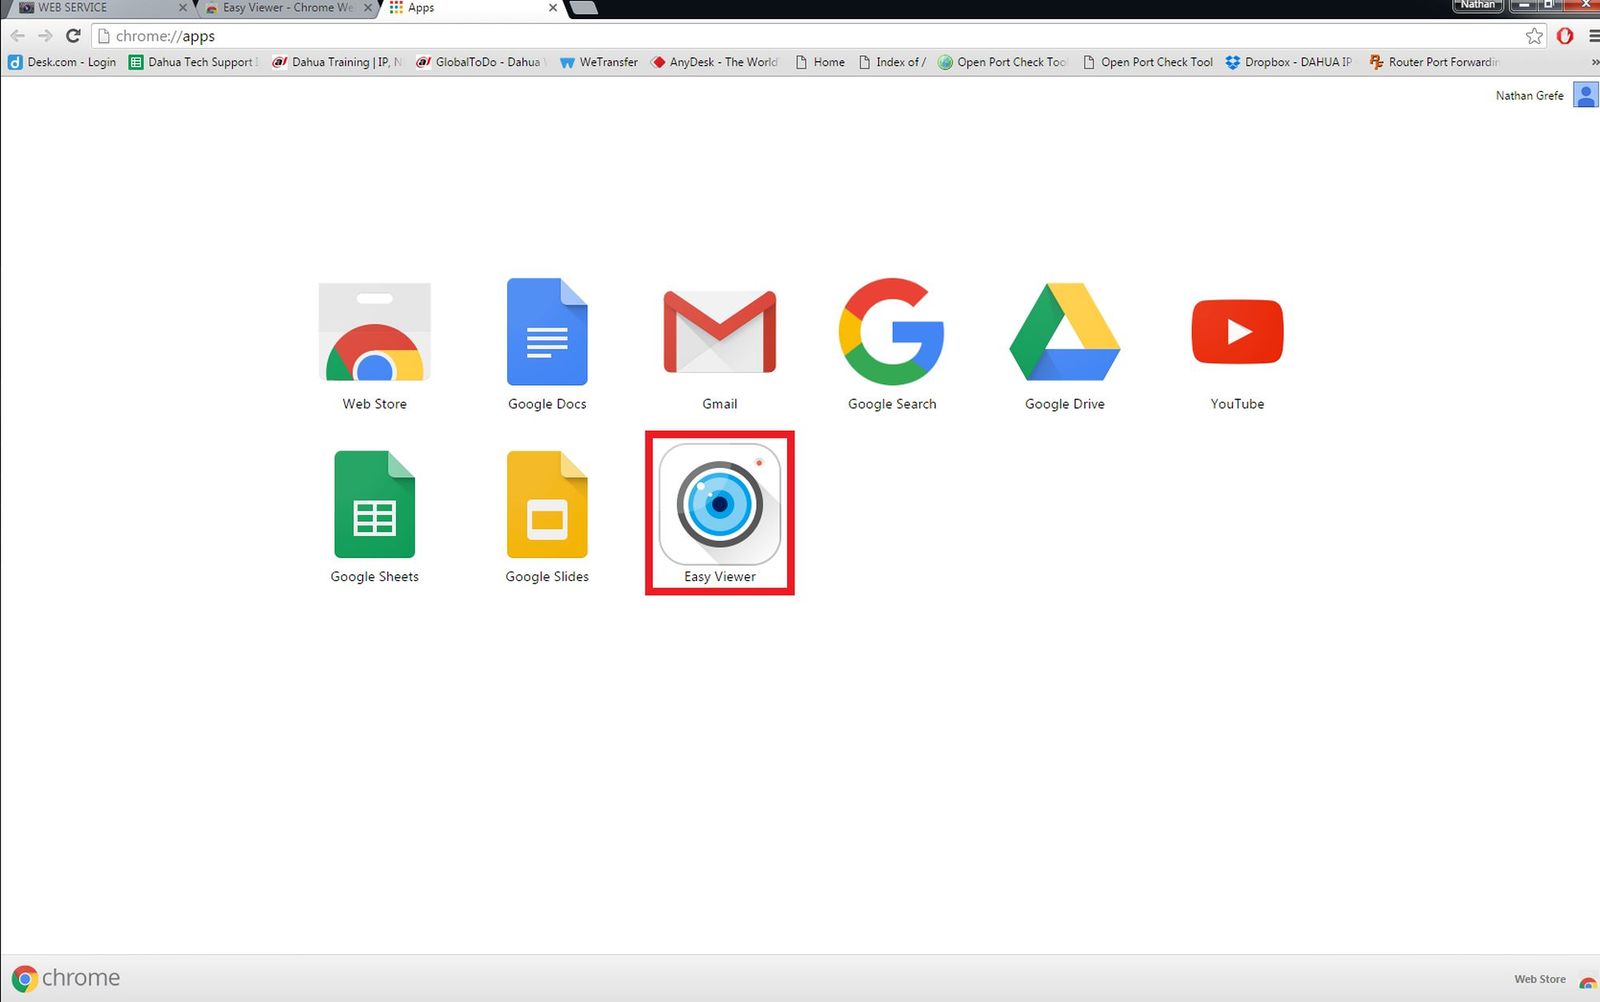Open the AnyDesk bookmark
The width and height of the screenshot is (1600, 1002).
(x=714, y=62)
